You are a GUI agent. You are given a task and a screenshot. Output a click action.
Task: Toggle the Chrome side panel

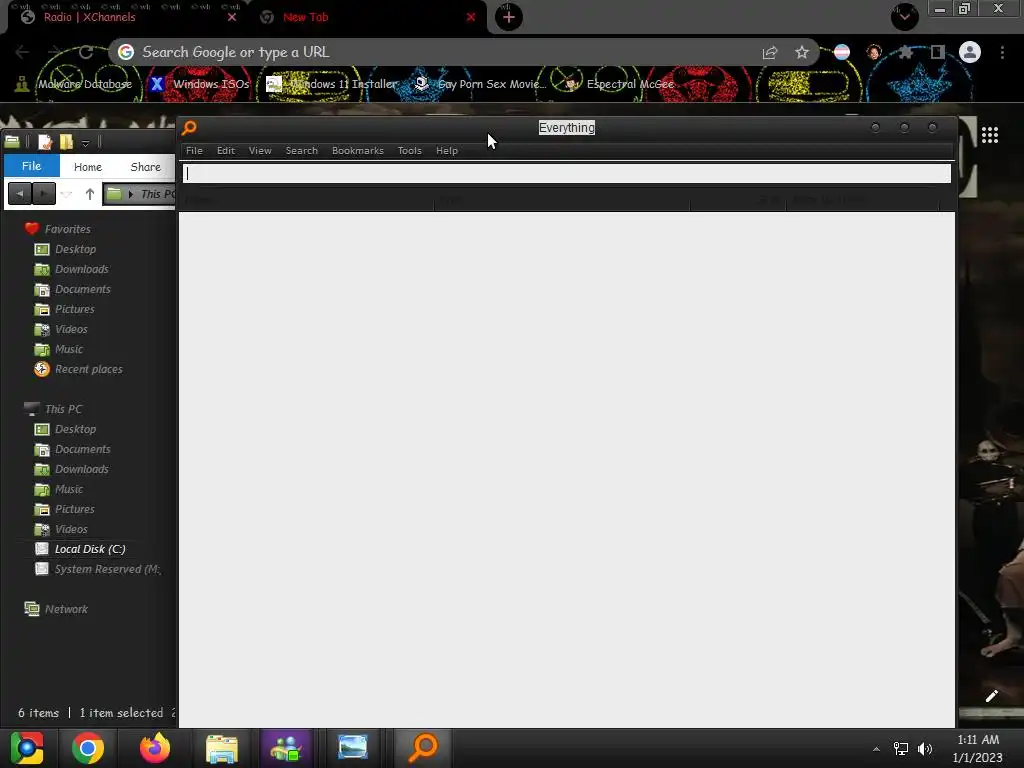pos(937,52)
